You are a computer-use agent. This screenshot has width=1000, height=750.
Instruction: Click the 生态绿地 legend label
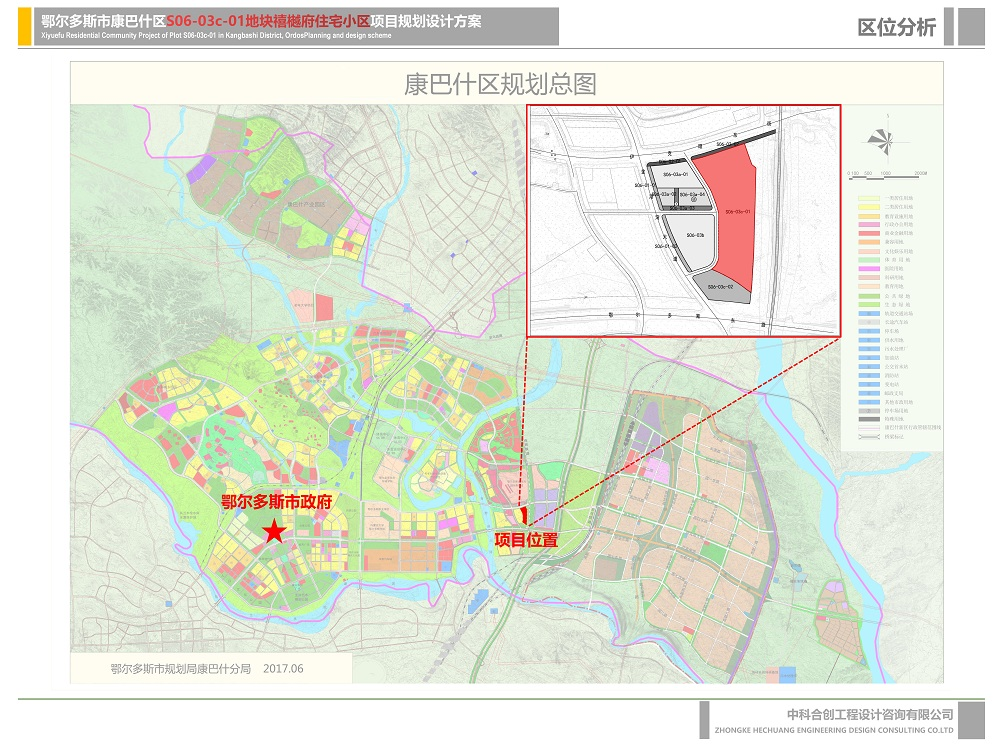click(x=898, y=305)
